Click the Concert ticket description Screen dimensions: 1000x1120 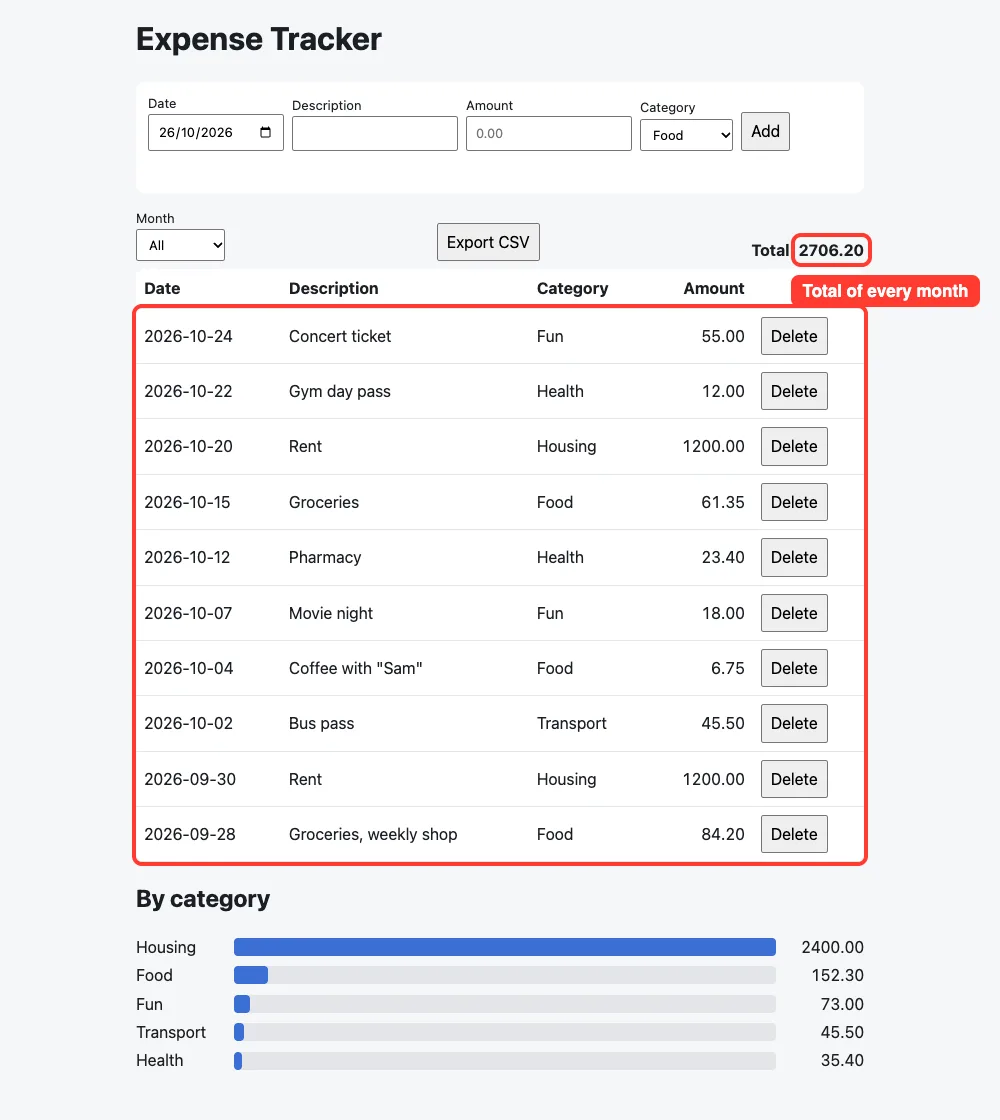340,336
